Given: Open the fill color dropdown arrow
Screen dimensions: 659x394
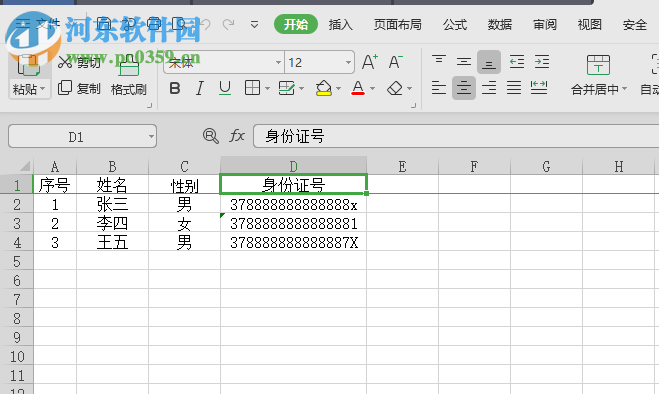Looking at the screenshot, I should 338,89.
